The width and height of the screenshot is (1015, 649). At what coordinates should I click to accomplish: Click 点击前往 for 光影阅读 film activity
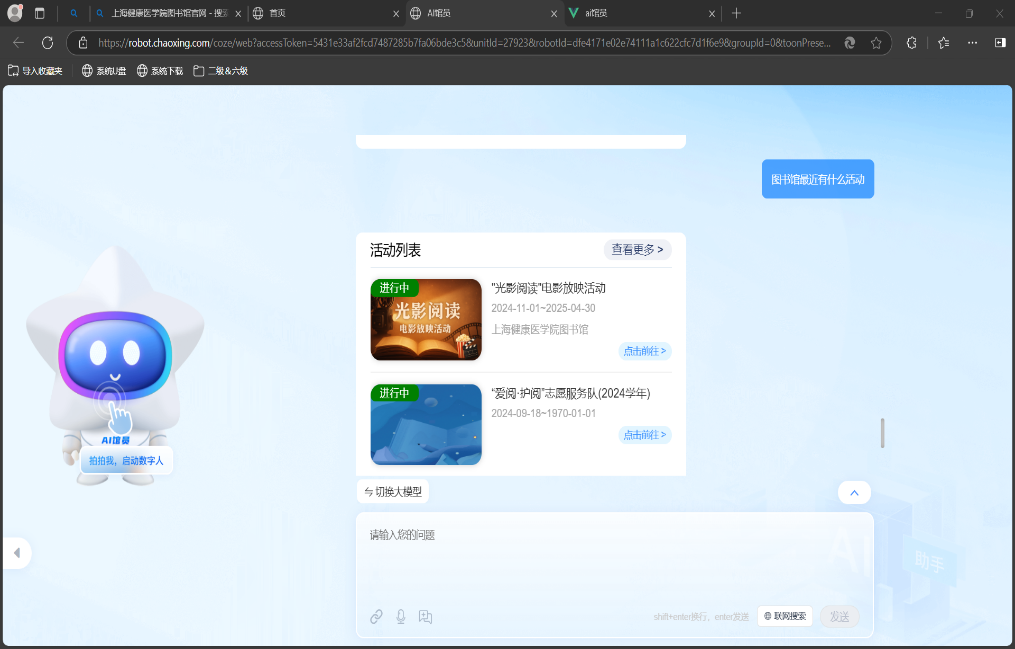tap(645, 351)
